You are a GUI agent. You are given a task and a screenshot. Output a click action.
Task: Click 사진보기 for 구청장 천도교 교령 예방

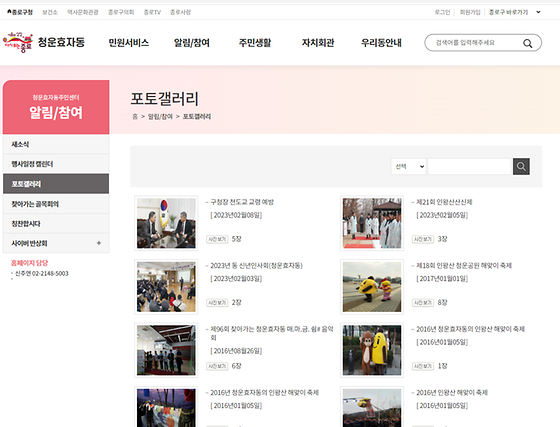point(217,239)
